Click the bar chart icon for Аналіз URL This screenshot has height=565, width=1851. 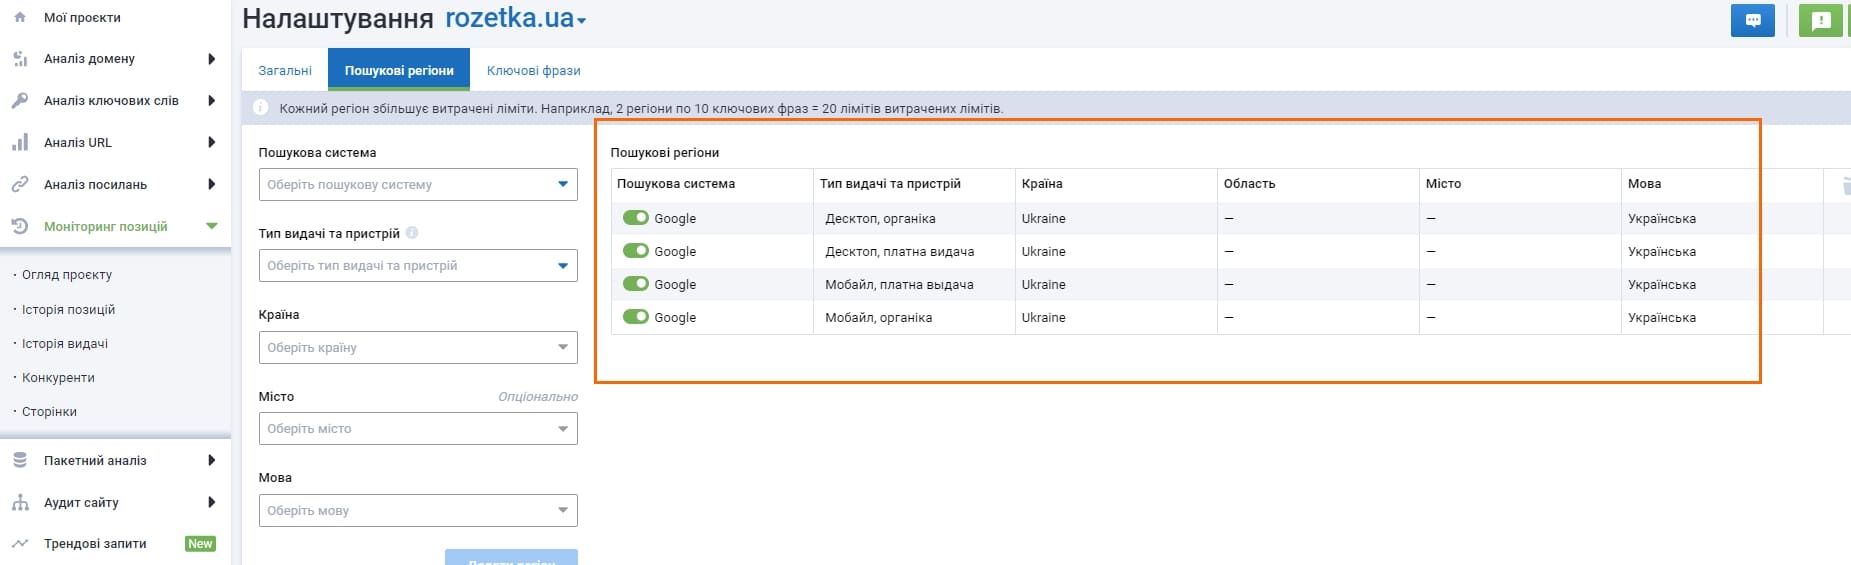coord(20,142)
